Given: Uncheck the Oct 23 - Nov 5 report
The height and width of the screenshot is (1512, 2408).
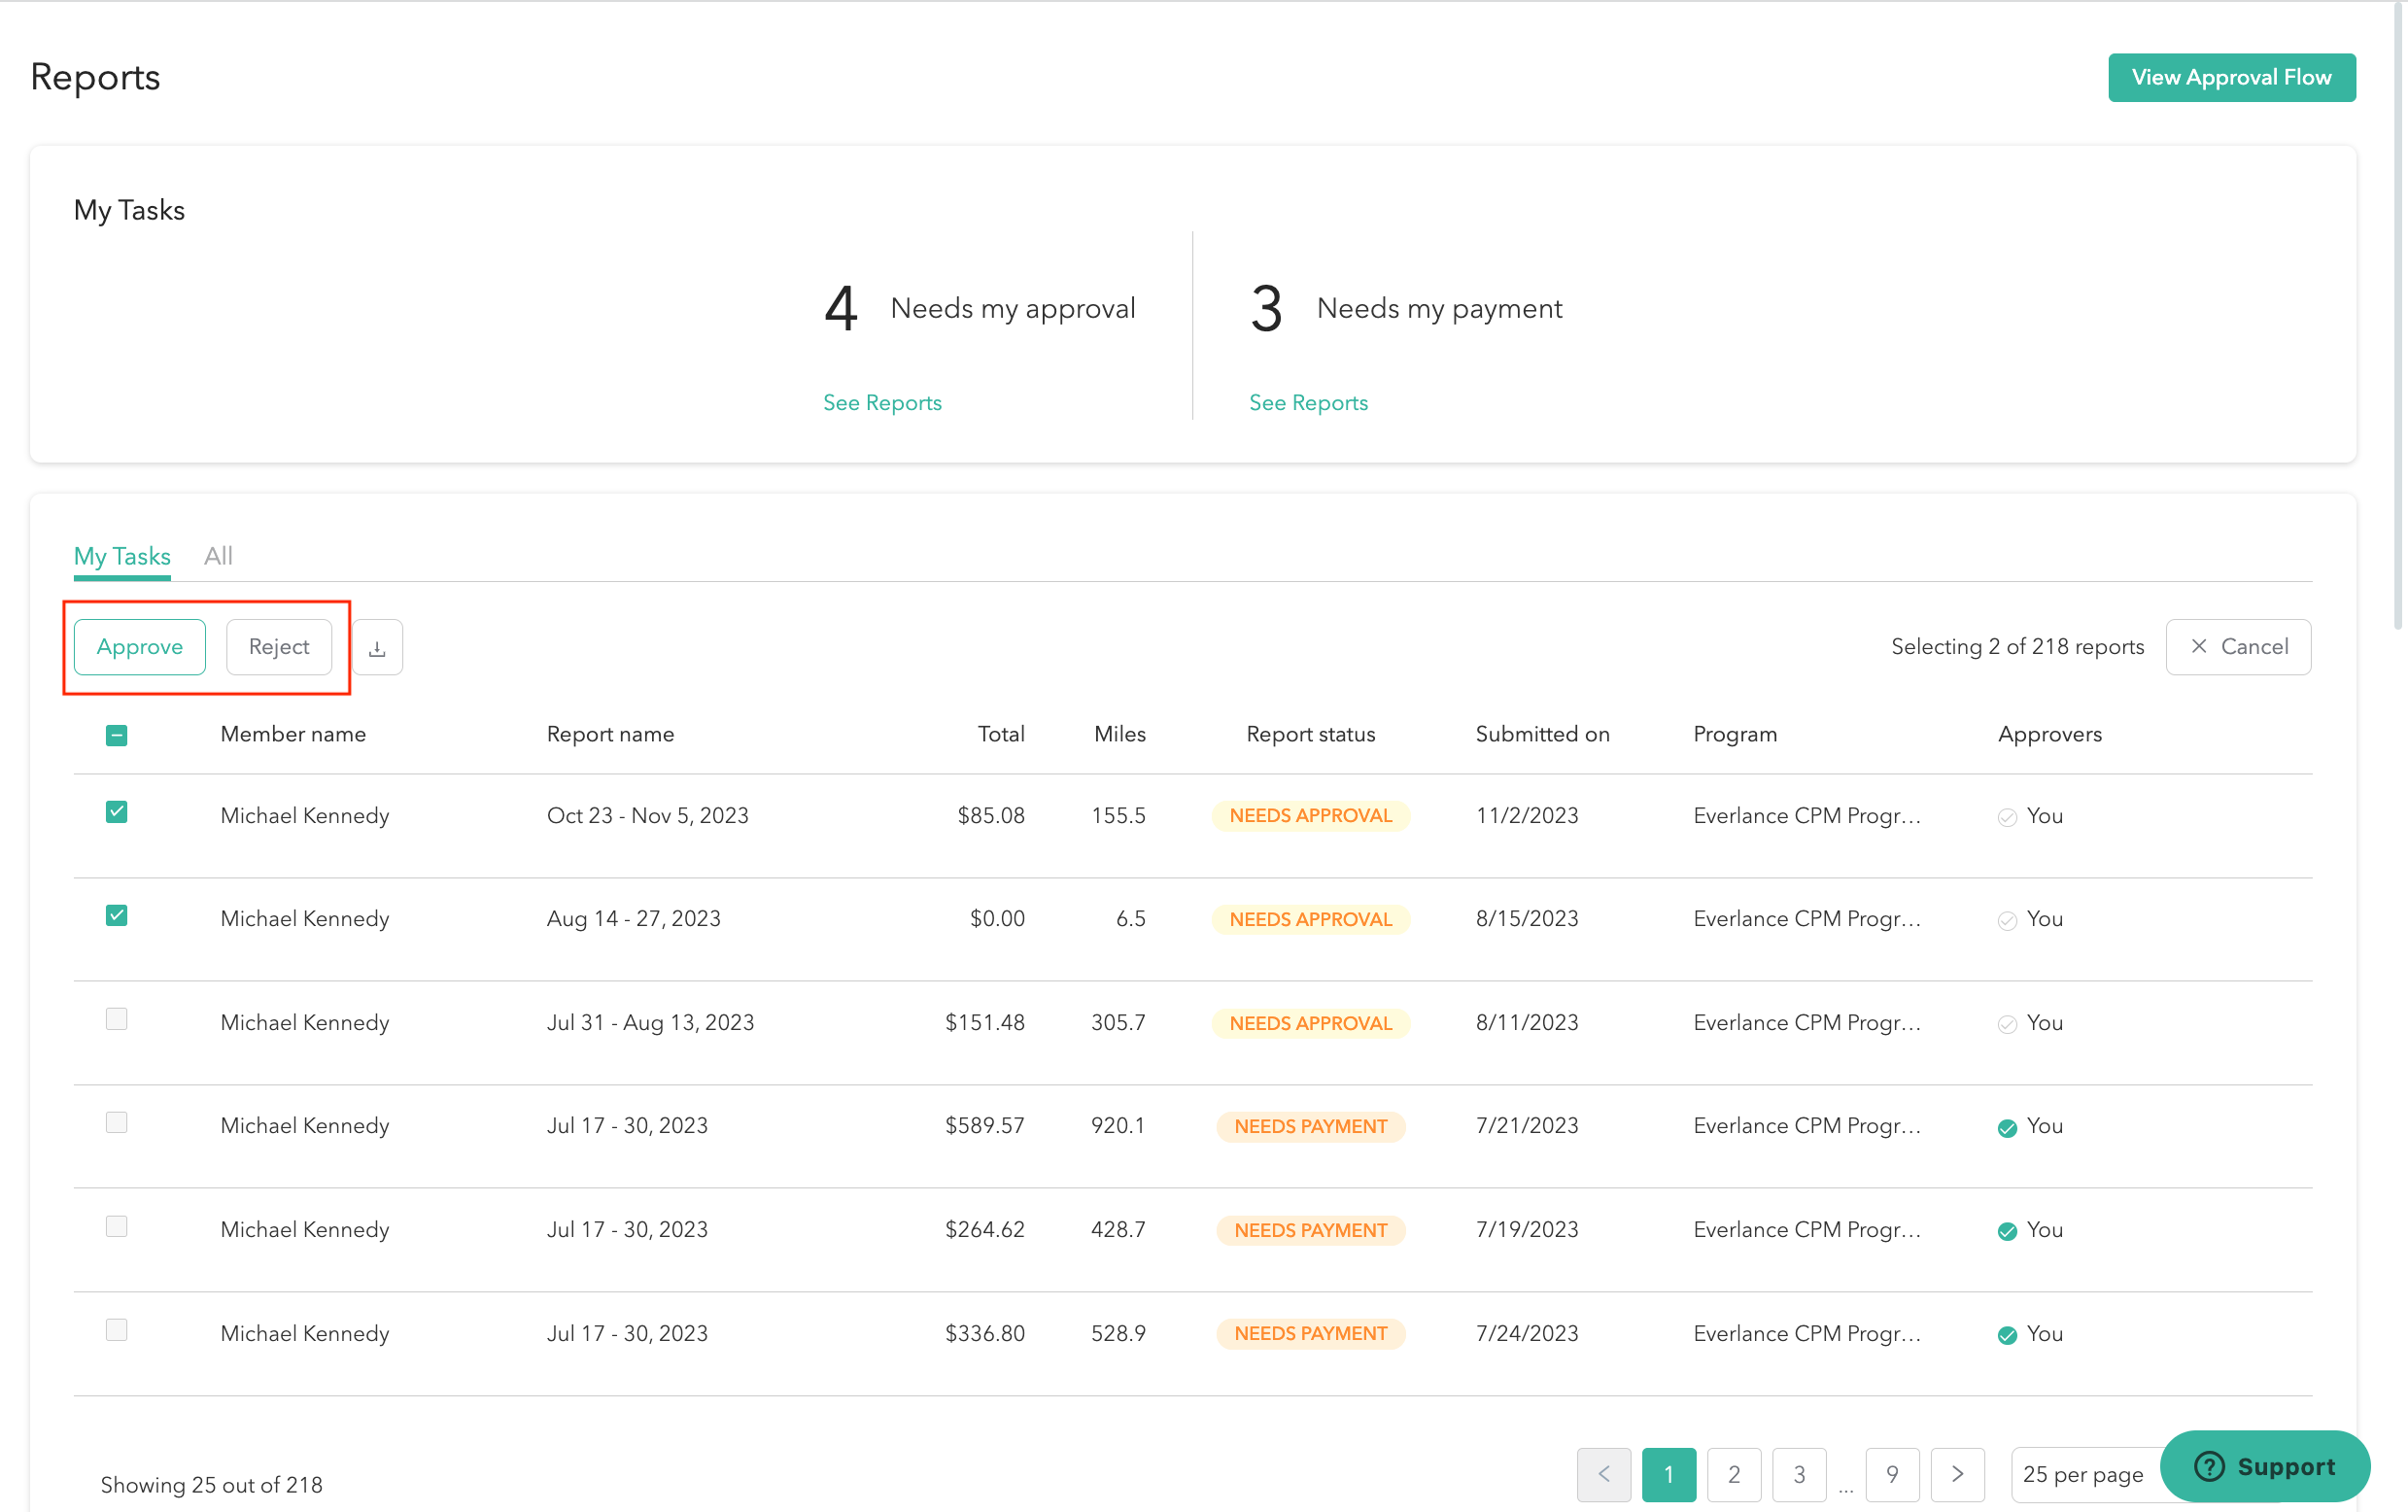Looking at the screenshot, I should (x=116, y=812).
